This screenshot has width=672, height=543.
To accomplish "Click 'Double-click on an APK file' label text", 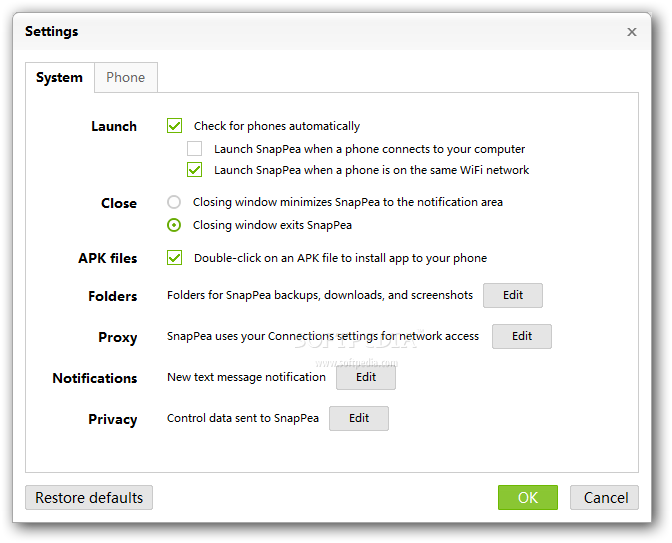I will coord(340,258).
